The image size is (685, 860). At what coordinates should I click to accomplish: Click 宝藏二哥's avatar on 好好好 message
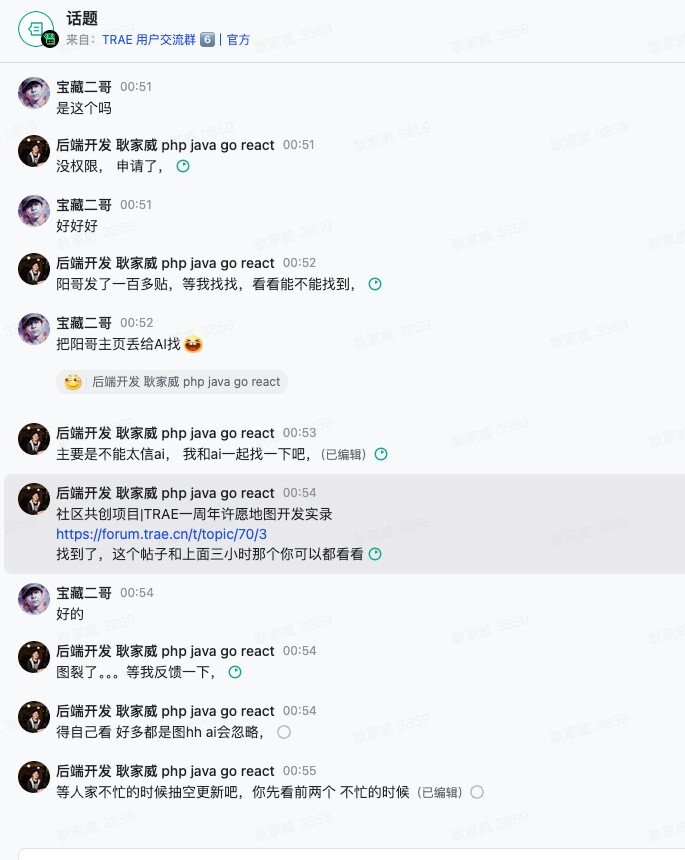pyautogui.click(x=34, y=211)
